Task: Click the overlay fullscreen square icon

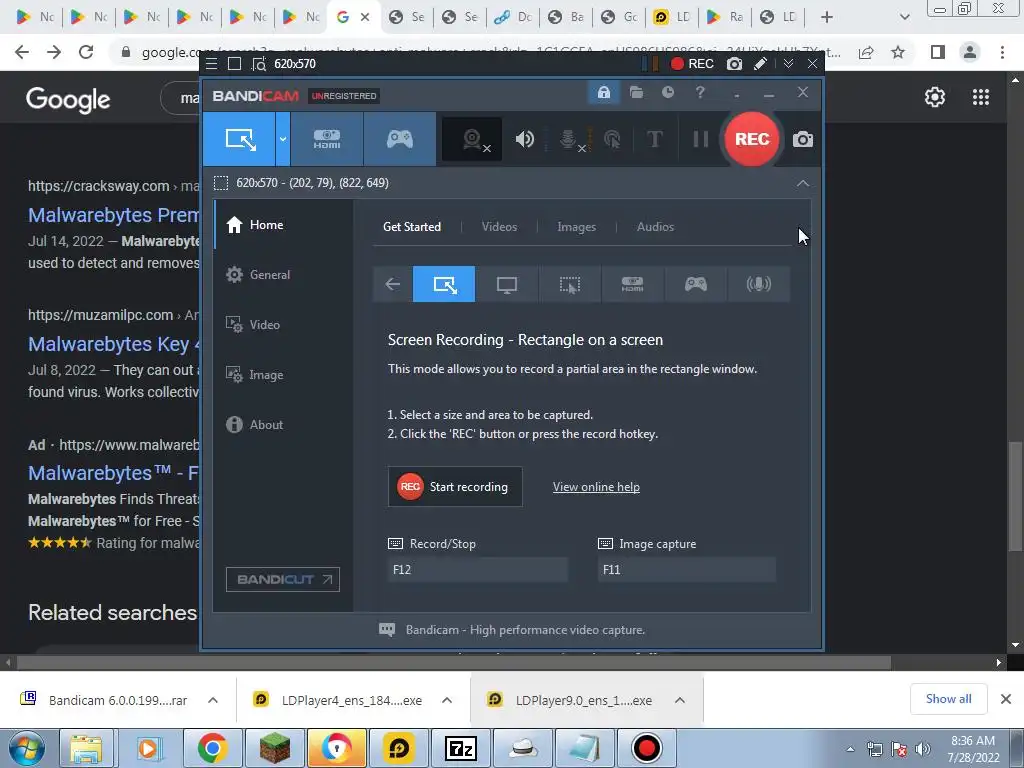Action: (234, 63)
